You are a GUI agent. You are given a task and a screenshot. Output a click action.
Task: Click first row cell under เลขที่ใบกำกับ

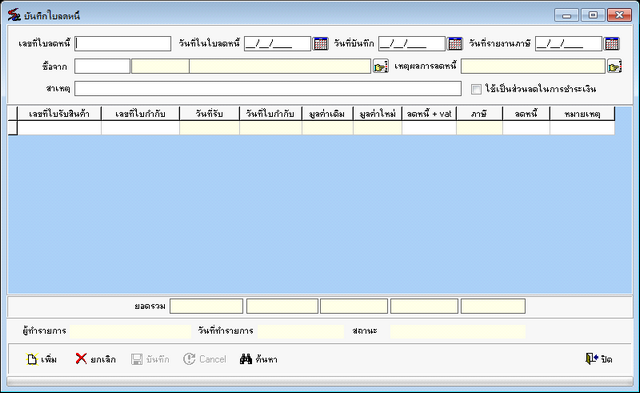click(x=140, y=128)
